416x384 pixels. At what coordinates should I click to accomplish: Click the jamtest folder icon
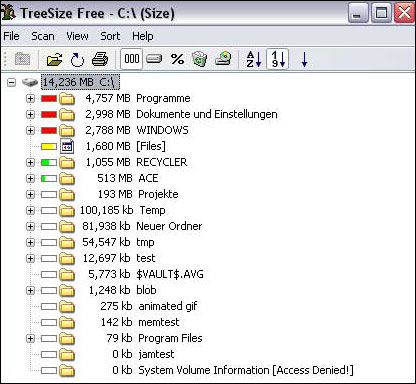click(67, 354)
